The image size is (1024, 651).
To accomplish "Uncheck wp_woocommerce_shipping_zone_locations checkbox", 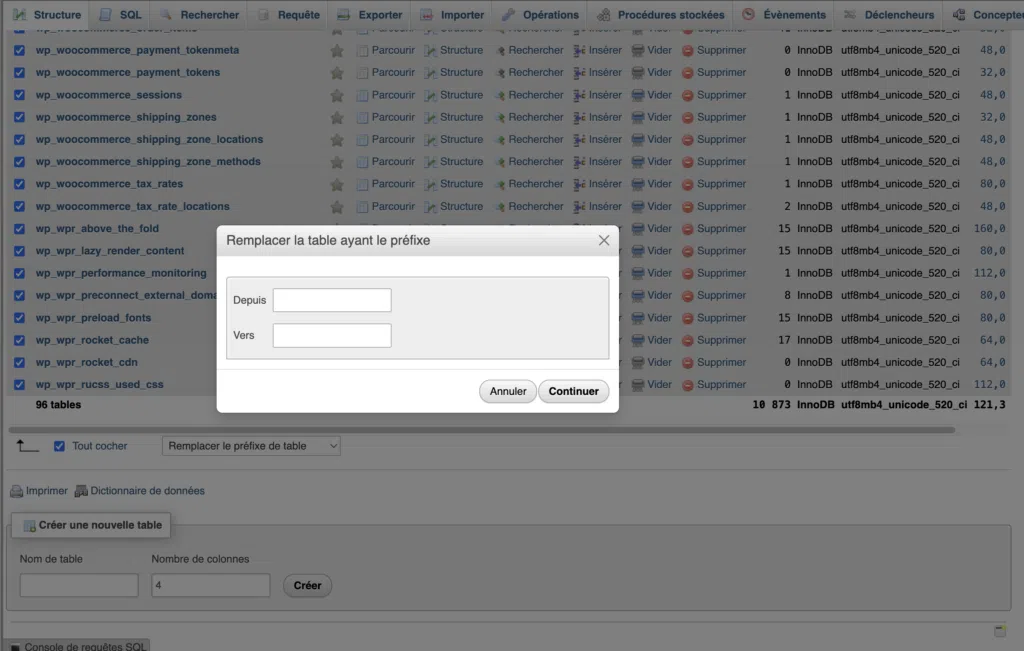I will (20, 140).
